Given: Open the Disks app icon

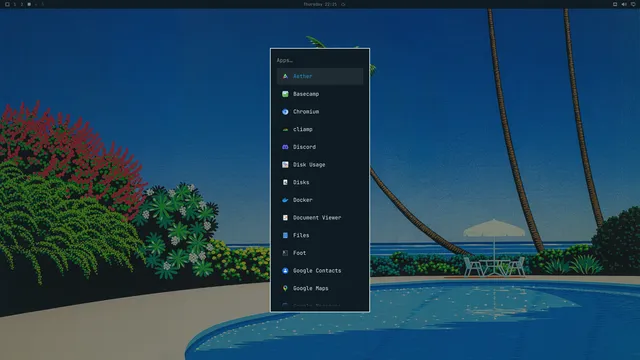Looking at the screenshot, I should (285, 182).
